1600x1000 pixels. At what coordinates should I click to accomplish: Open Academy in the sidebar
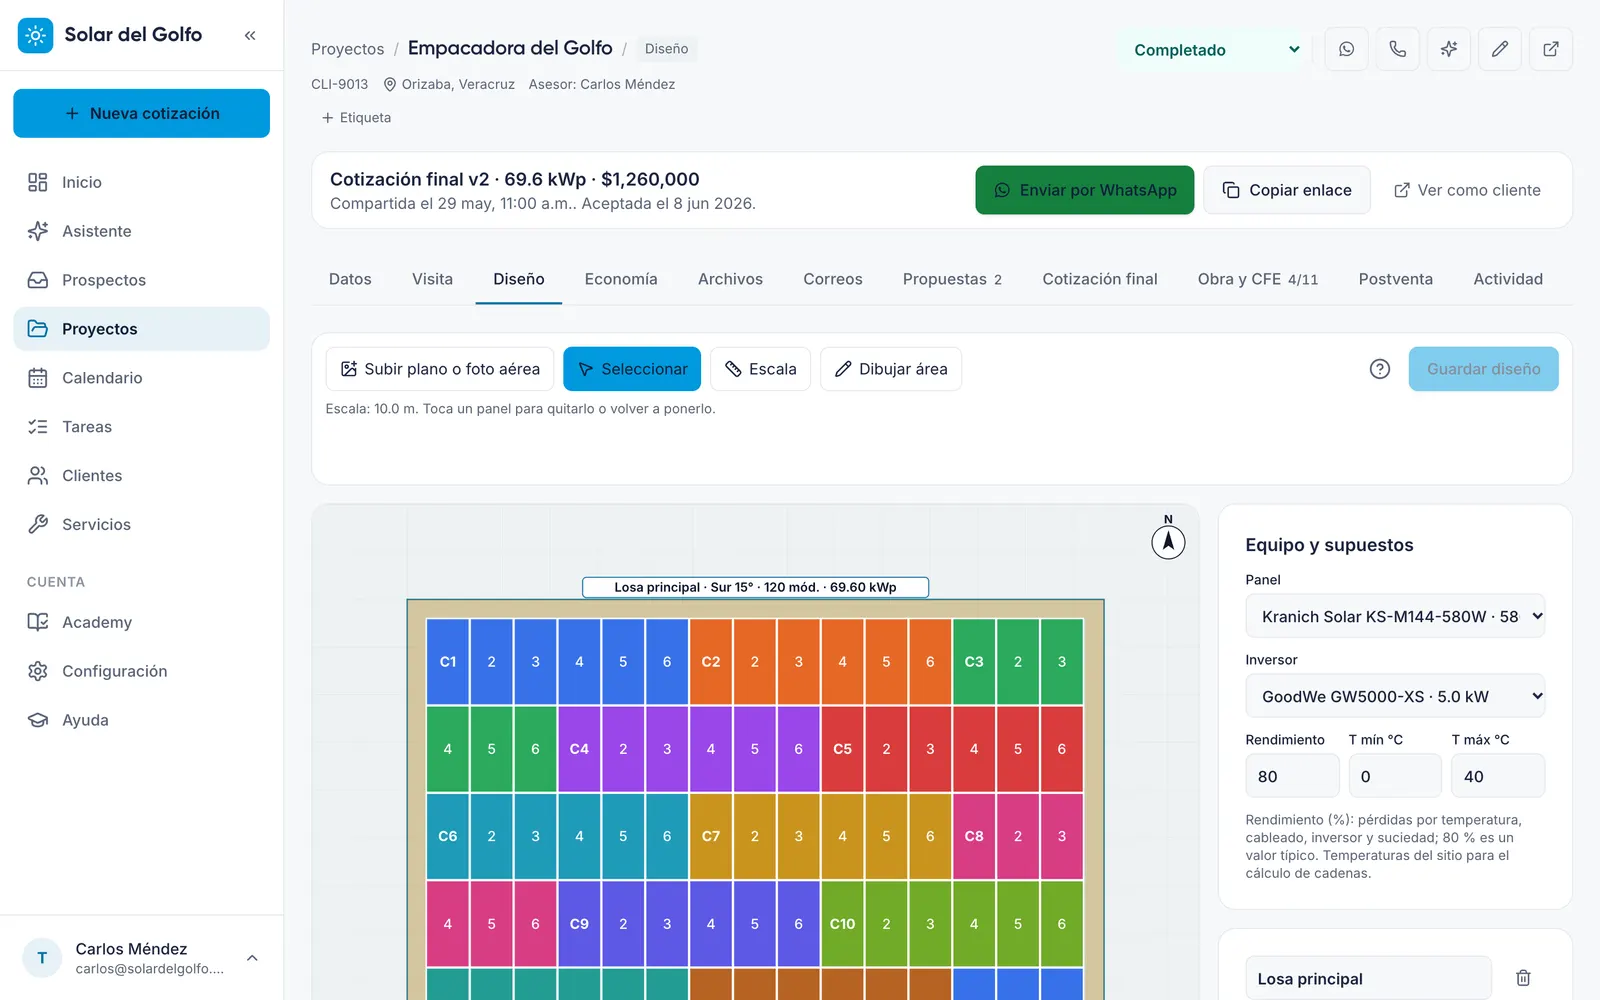pyautogui.click(x=141, y=622)
